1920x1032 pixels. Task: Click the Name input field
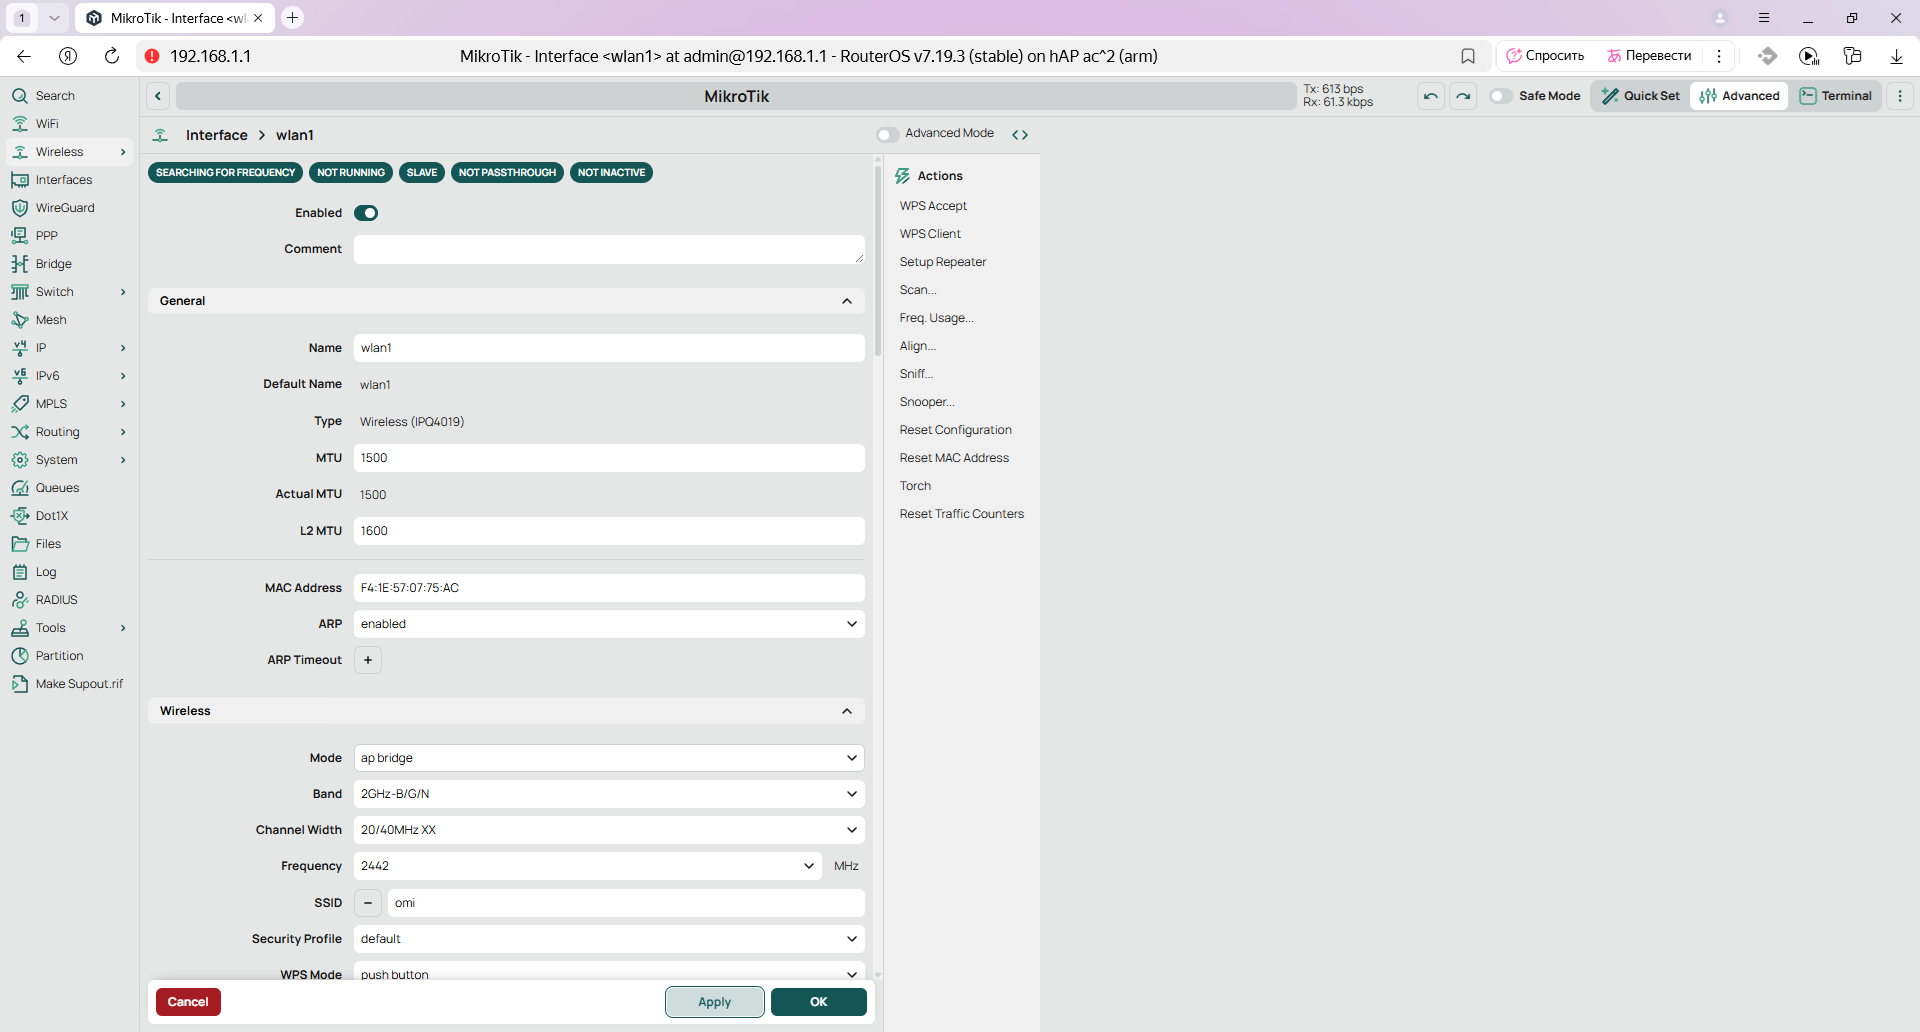click(609, 348)
